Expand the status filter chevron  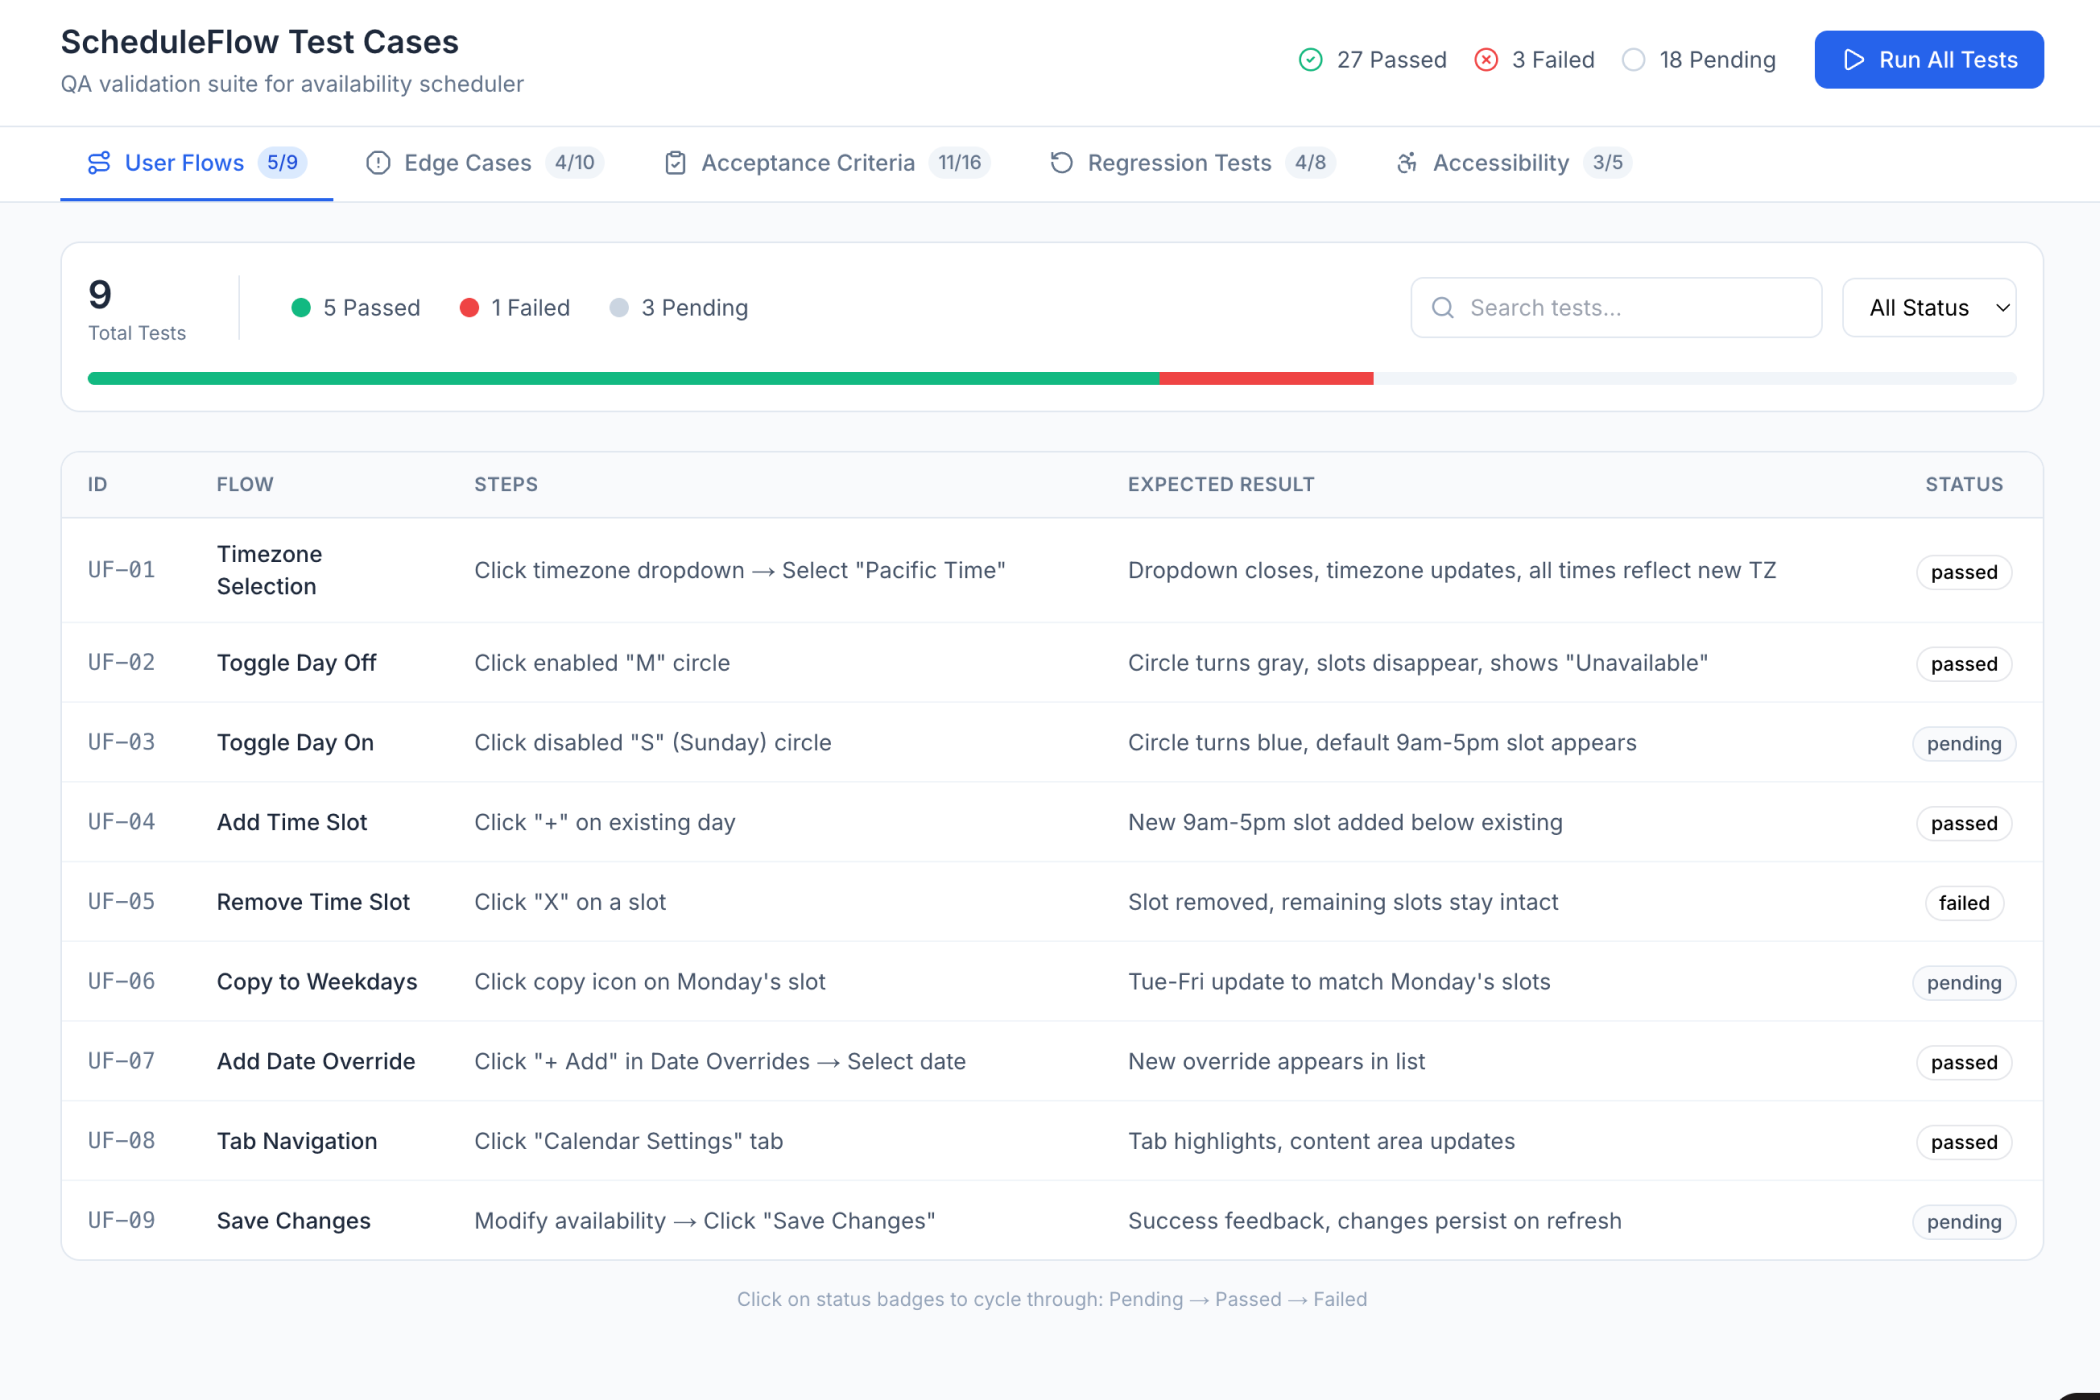(2001, 307)
